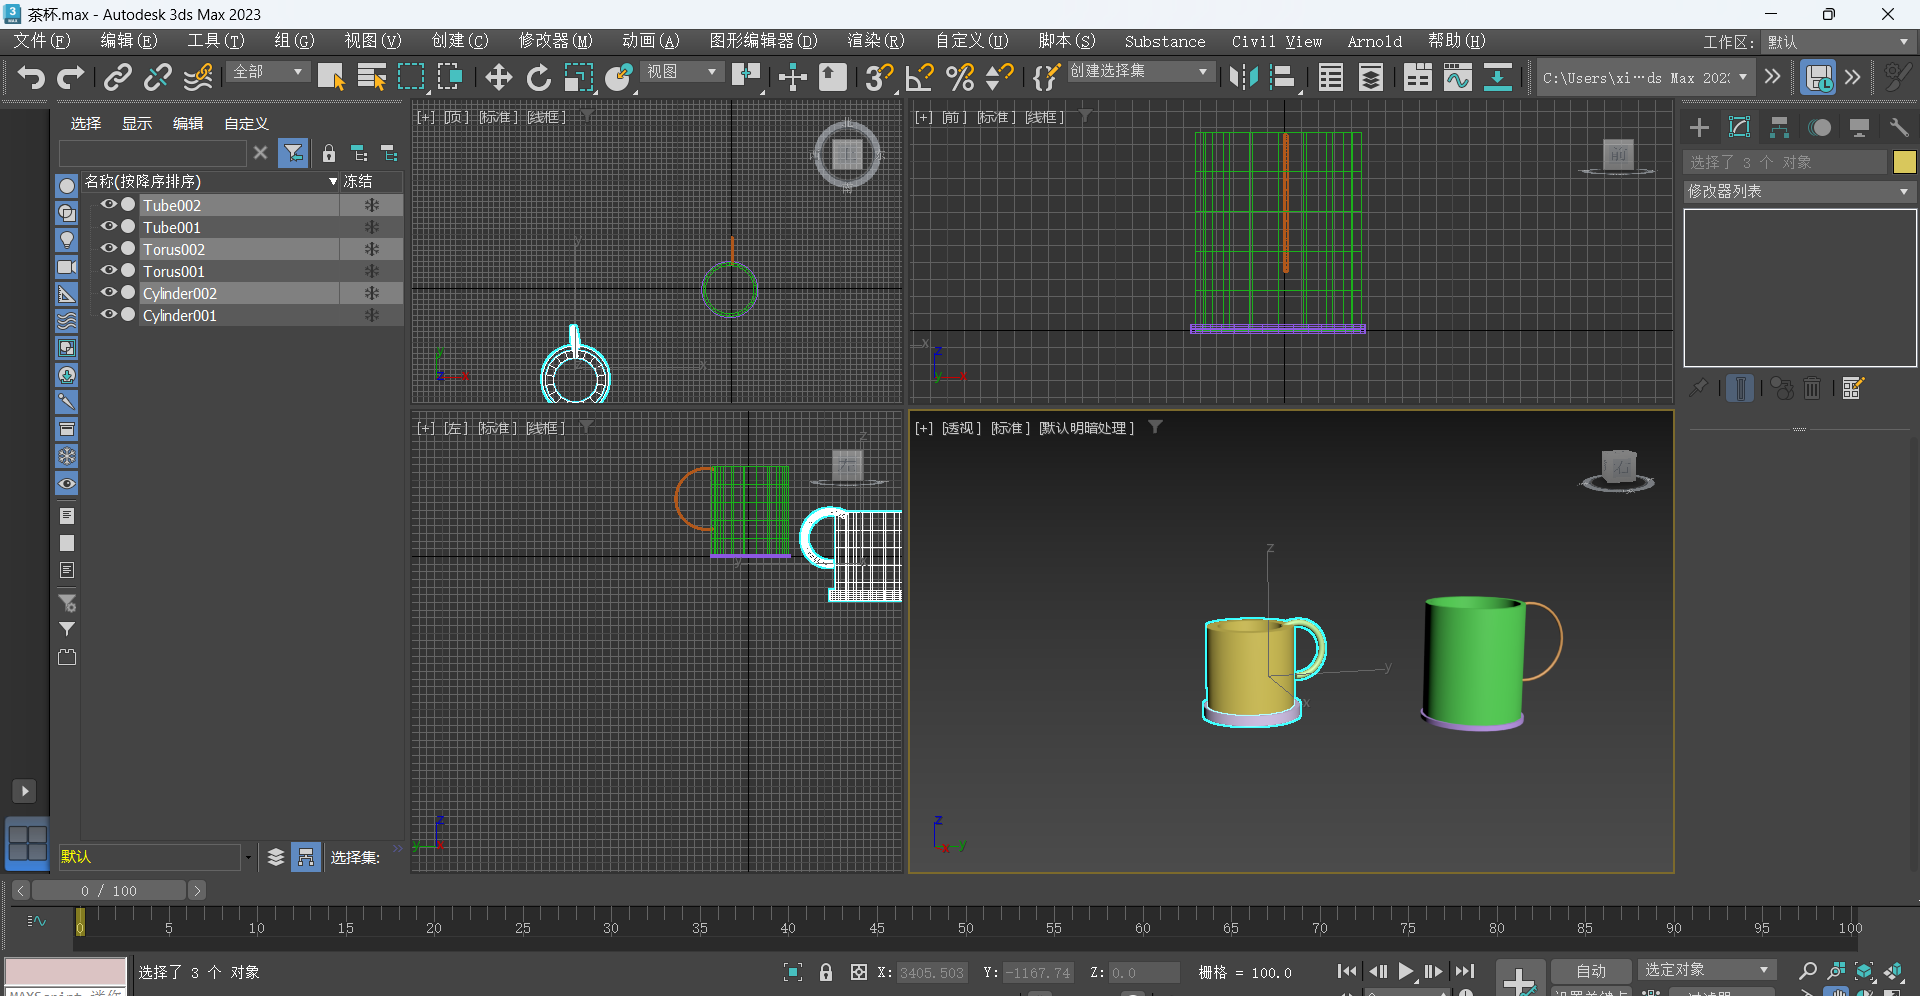Activate the Select and Link tool
The image size is (1920, 996).
[x=118, y=77]
